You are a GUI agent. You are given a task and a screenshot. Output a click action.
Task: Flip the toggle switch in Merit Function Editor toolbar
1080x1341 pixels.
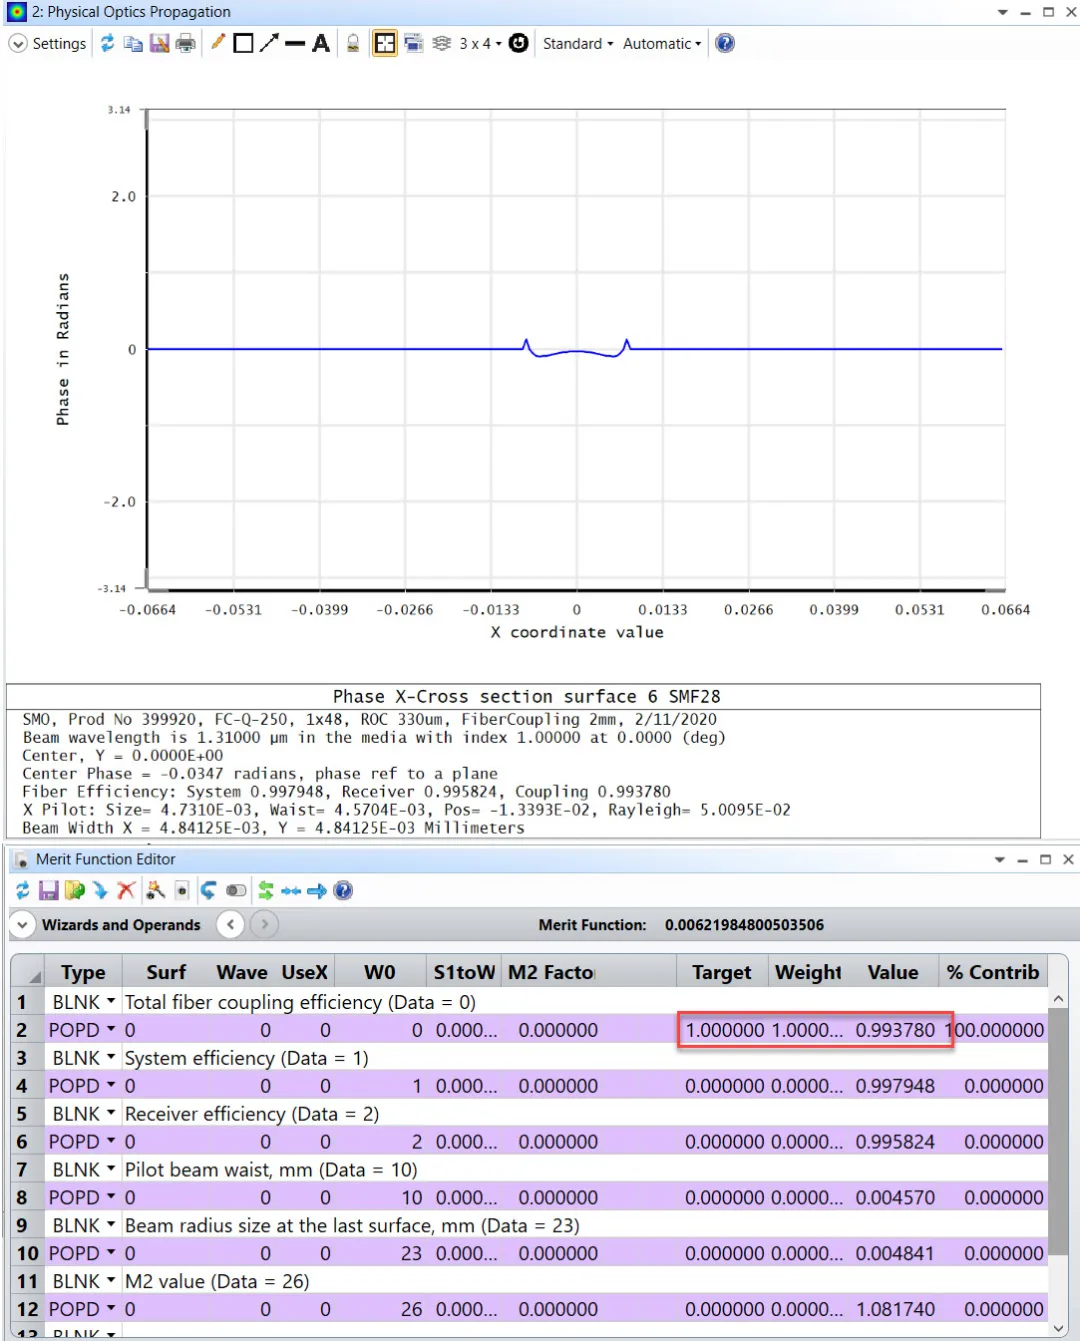click(236, 890)
